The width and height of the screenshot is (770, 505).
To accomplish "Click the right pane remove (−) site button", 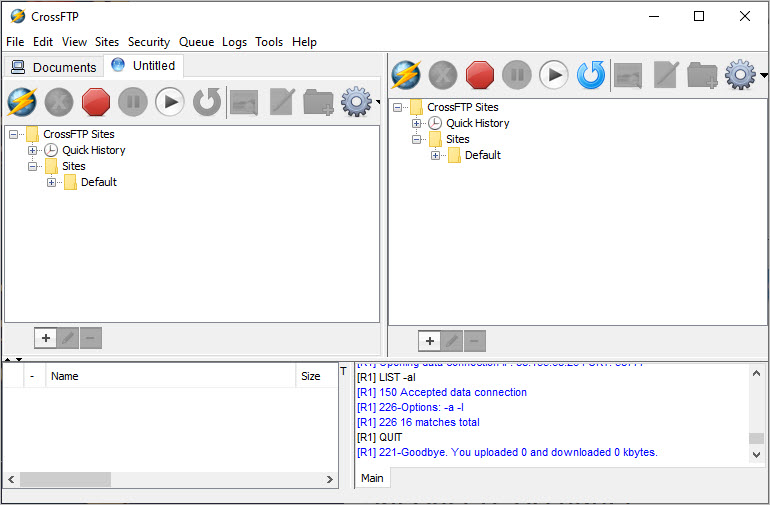I will [474, 341].
